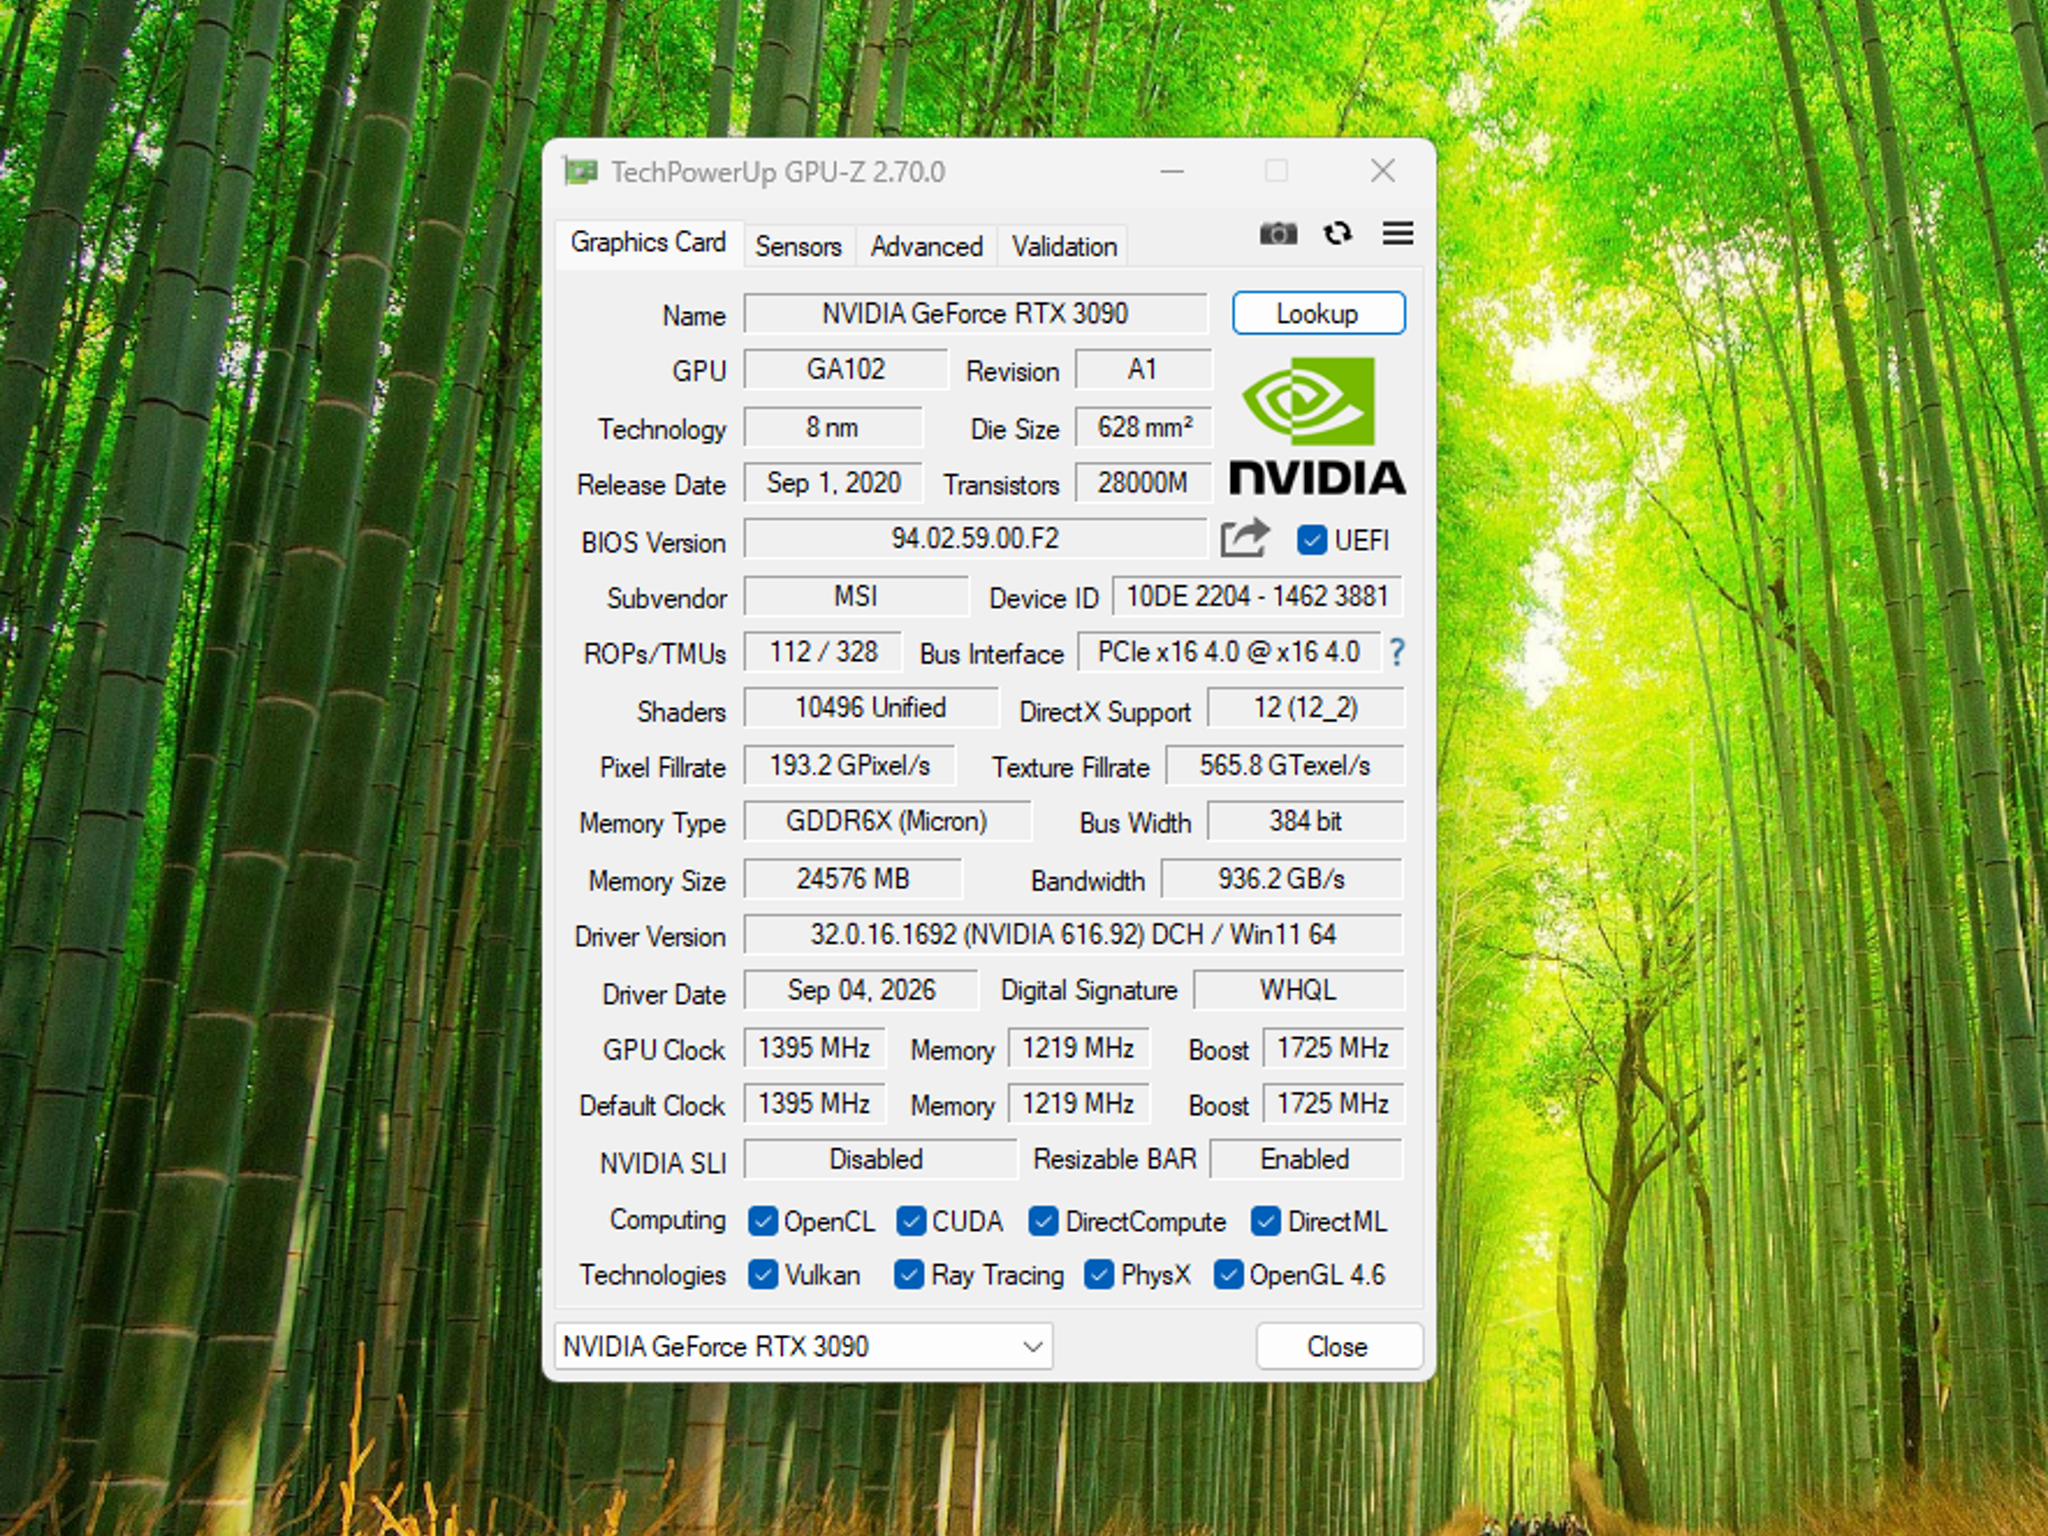Click the Bus Interface PCIe x16 field
The height and width of the screenshot is (1536, 2048).
[x=1229, y=652]
